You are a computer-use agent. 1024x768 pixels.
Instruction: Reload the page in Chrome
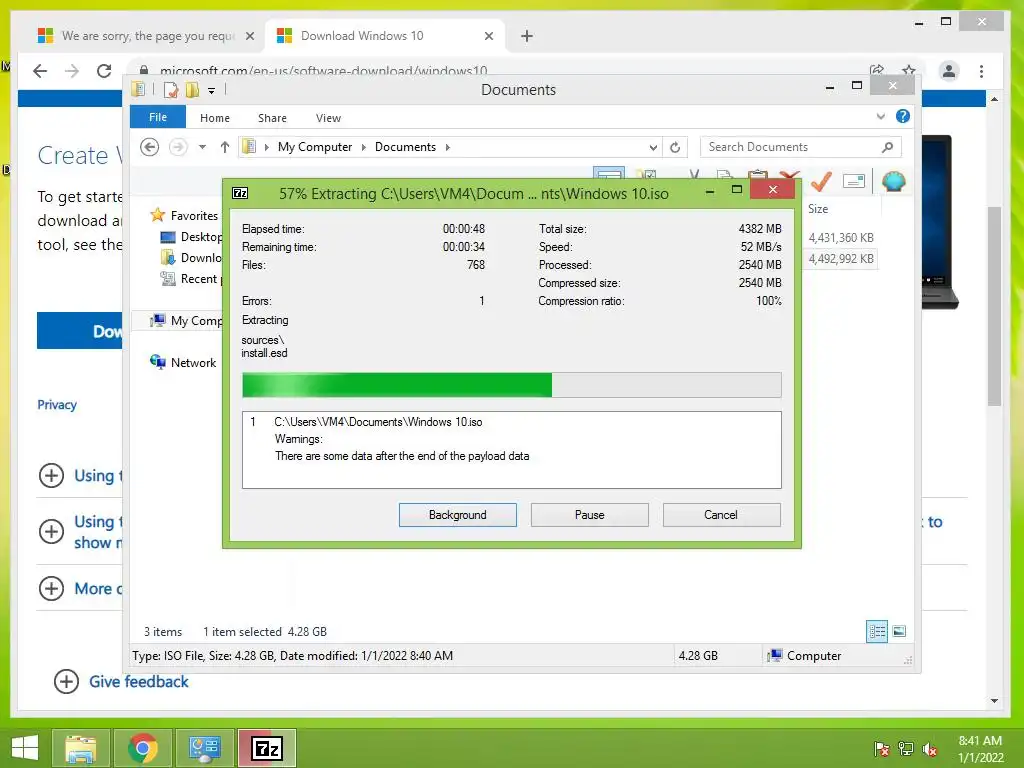click(104, 71)
